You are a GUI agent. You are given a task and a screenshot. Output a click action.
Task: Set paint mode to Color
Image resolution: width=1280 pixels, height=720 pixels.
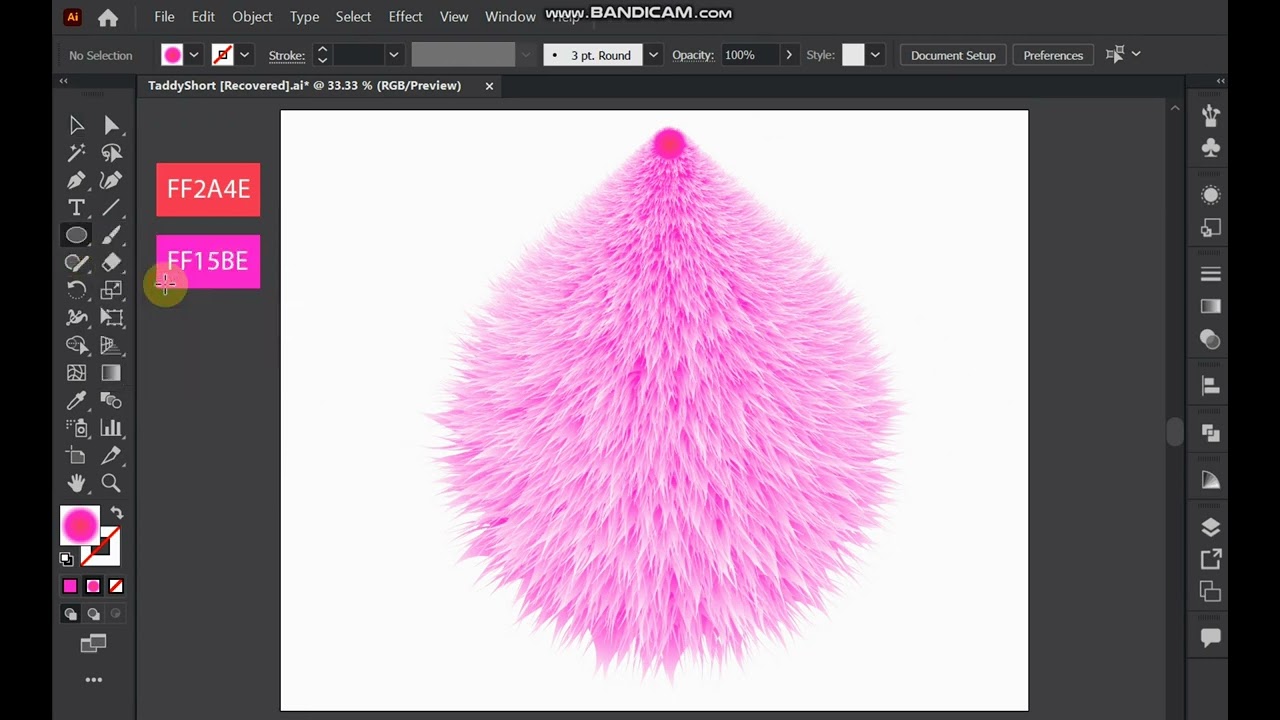[70, 586]
